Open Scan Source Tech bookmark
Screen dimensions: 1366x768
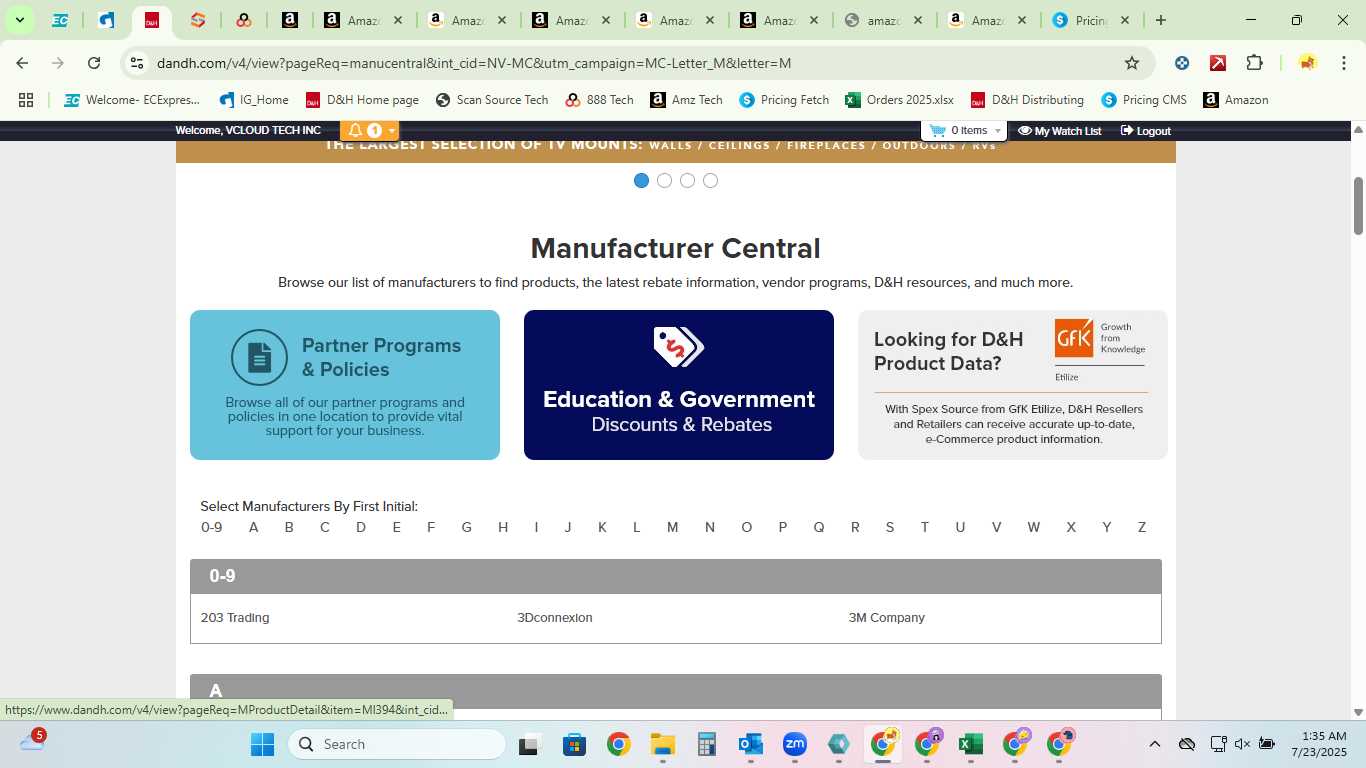tap(492, 100)
